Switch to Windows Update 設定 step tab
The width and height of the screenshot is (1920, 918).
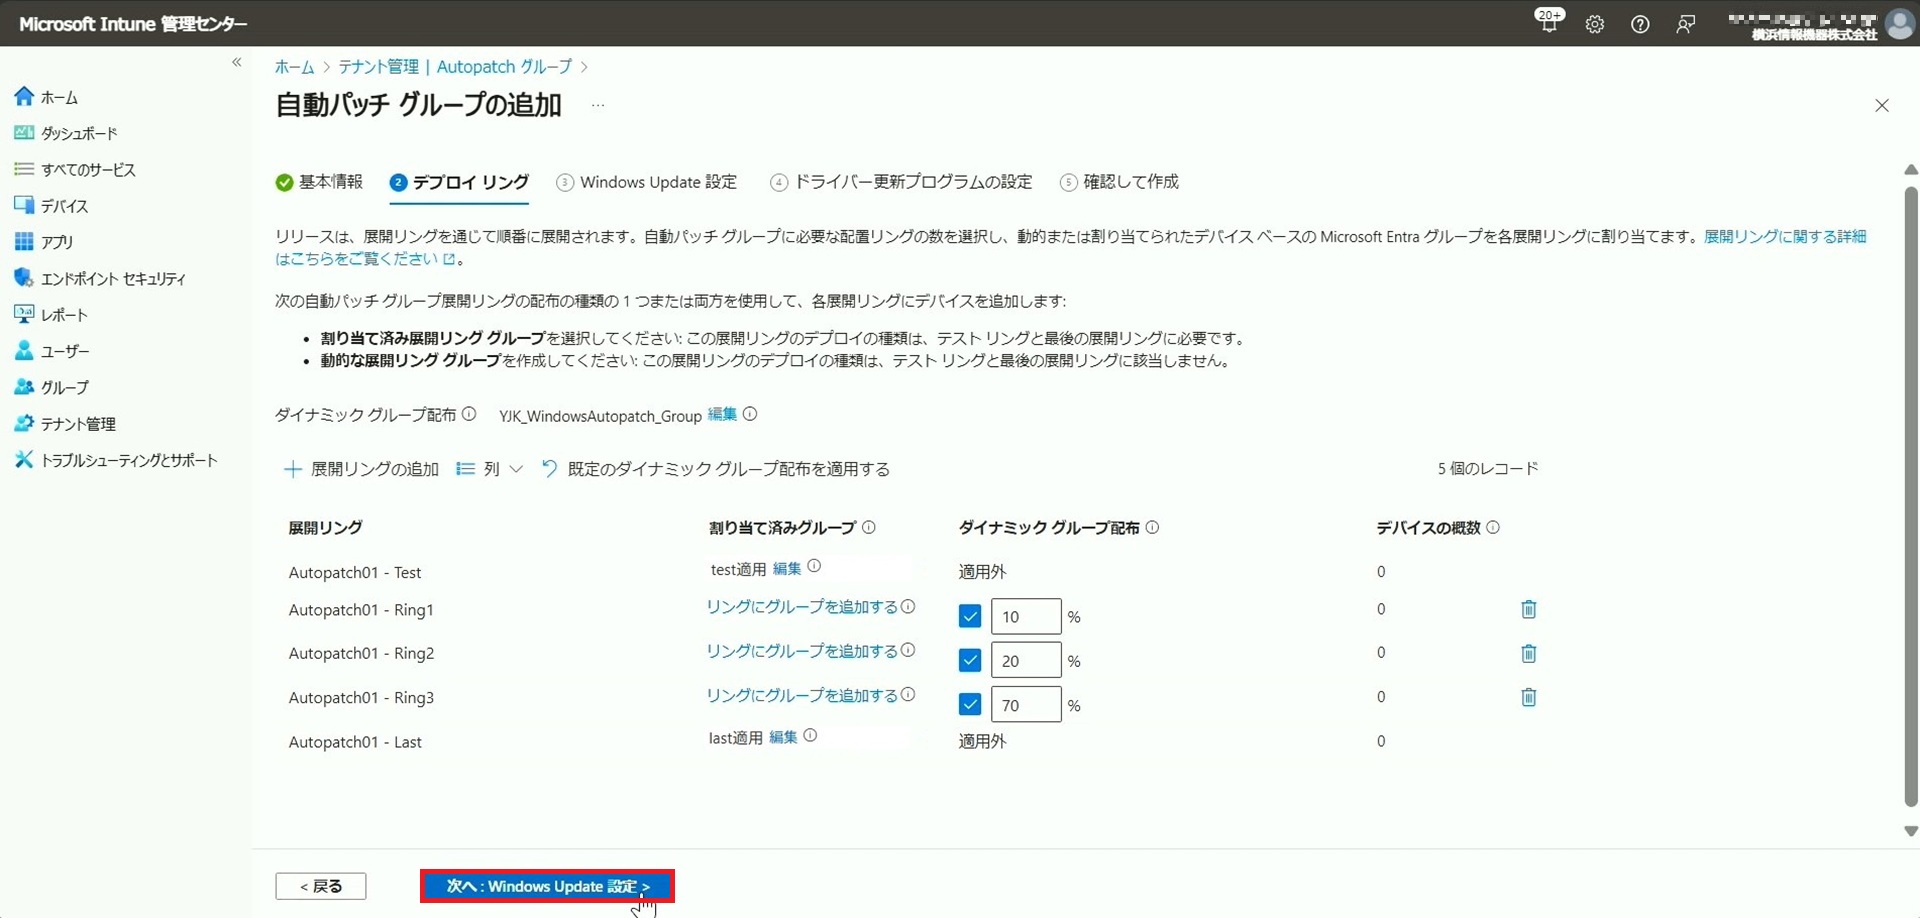(647, 182)
